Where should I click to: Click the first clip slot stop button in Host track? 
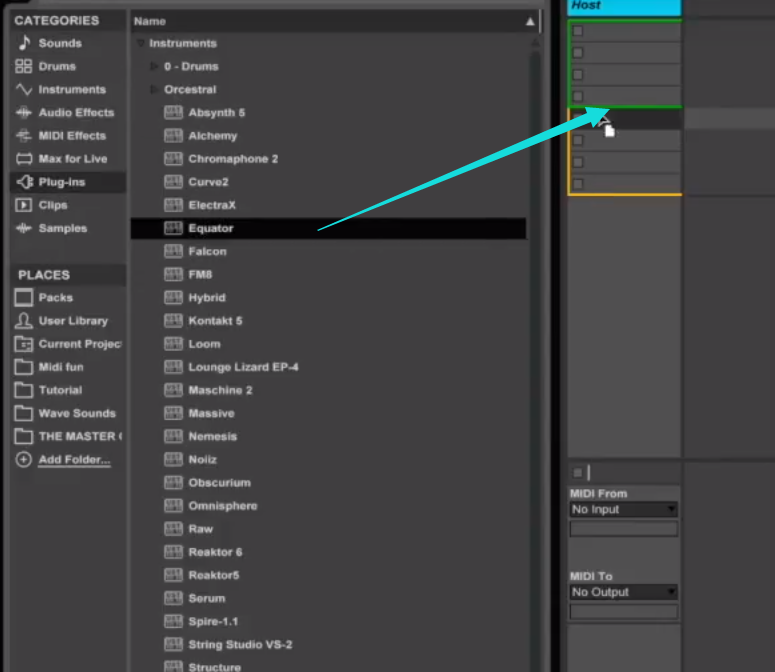(578, 31)
